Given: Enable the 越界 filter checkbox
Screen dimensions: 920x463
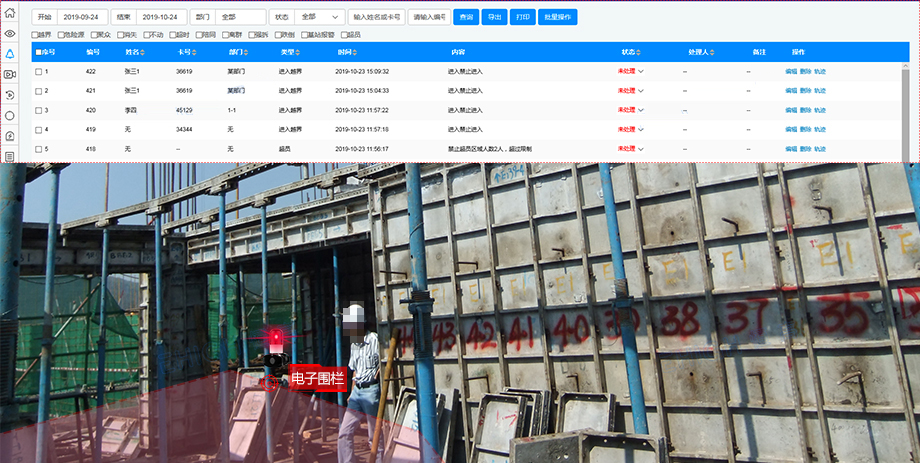Looking at the screenshot, I should pyautogui.click(x=36, y=35).
